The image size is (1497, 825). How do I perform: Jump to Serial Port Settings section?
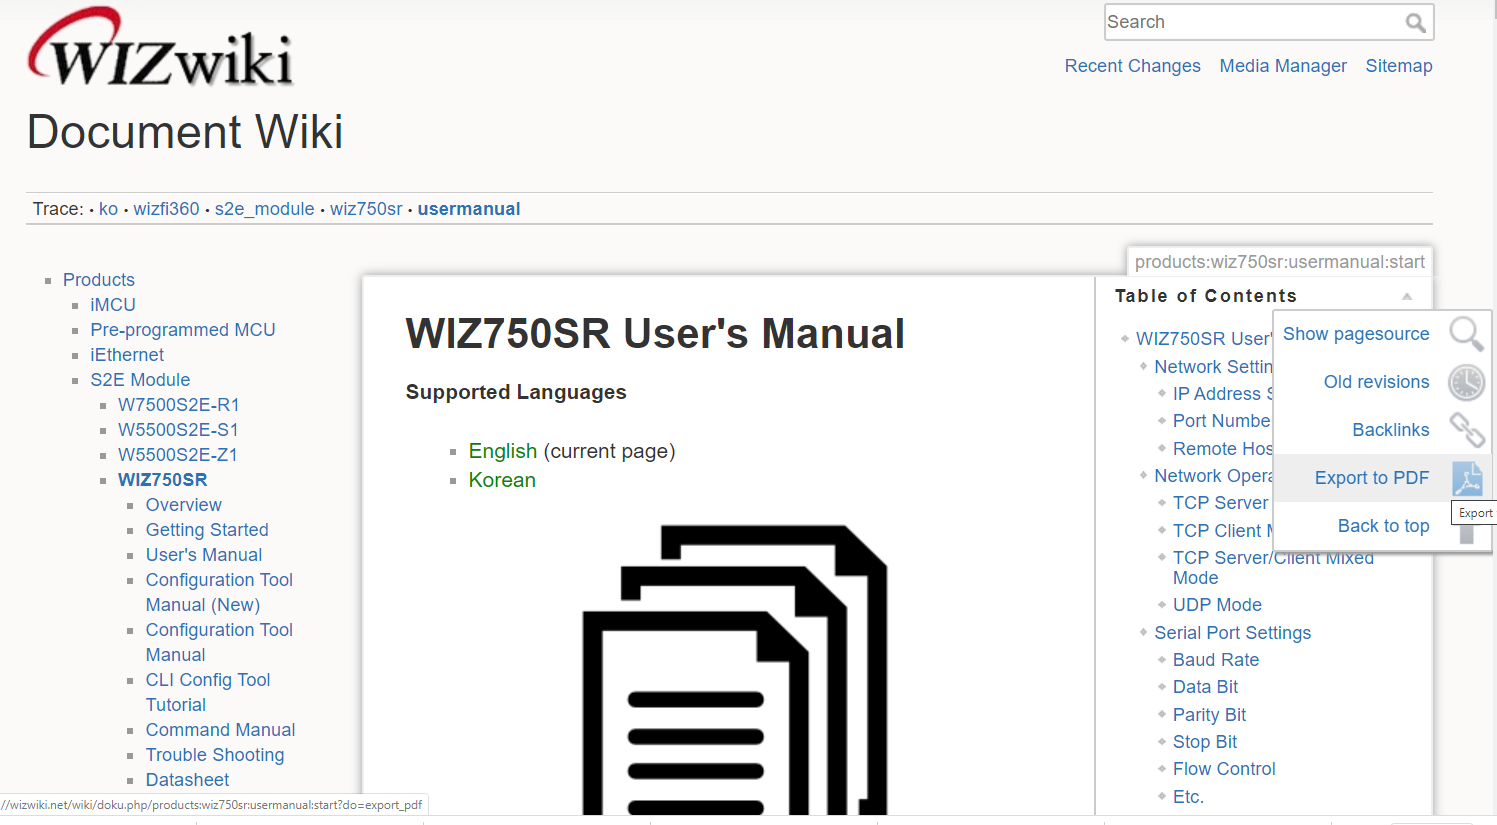point(1232,633)
